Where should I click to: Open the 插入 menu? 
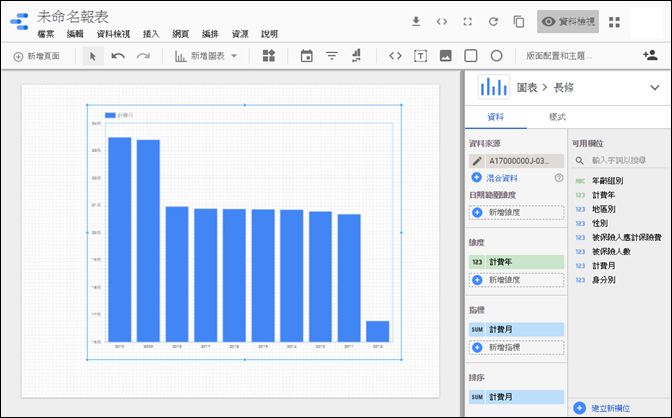tap(151, 34)
